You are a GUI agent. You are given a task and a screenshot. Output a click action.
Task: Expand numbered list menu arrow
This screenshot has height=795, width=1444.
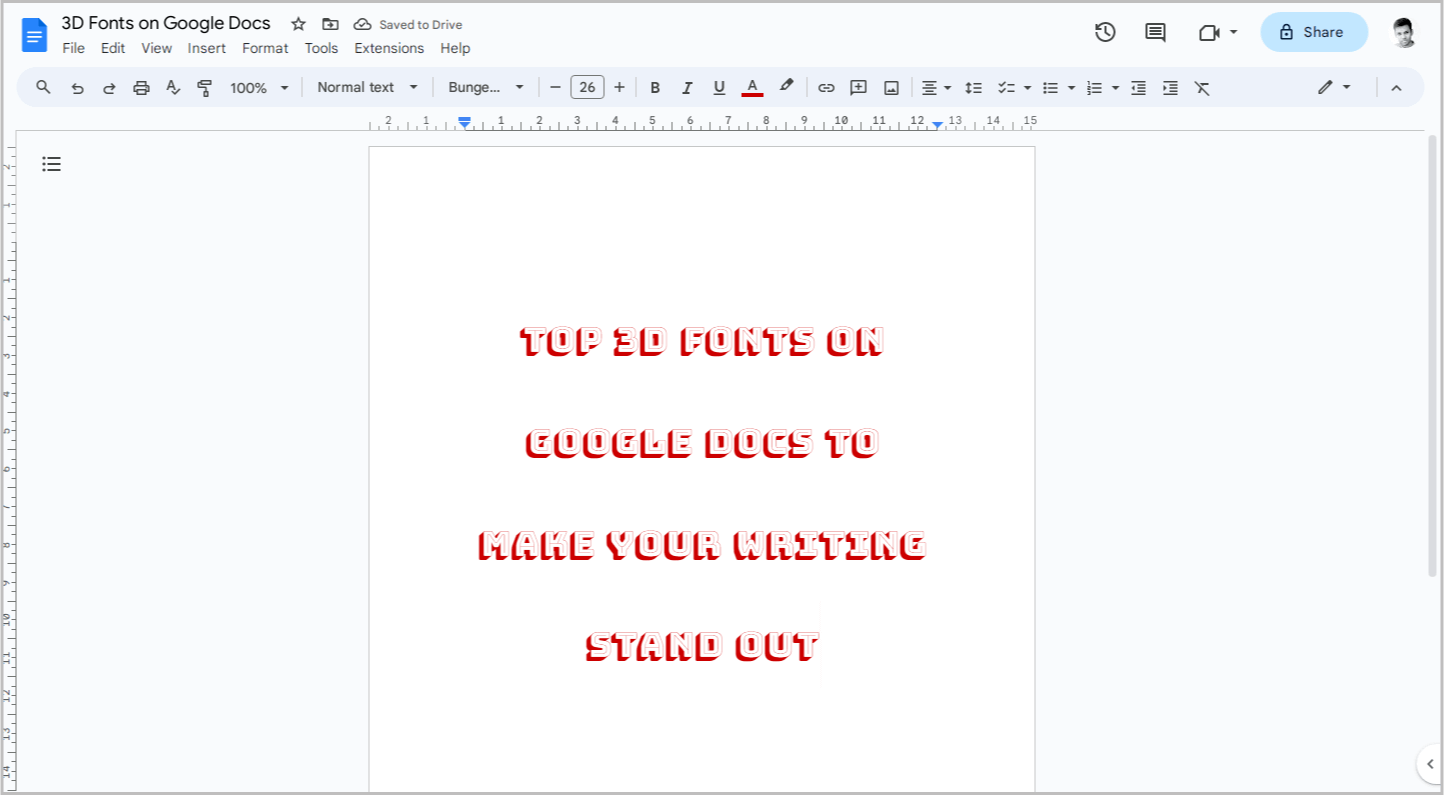pyautogui.click(x=1115, y=88)
